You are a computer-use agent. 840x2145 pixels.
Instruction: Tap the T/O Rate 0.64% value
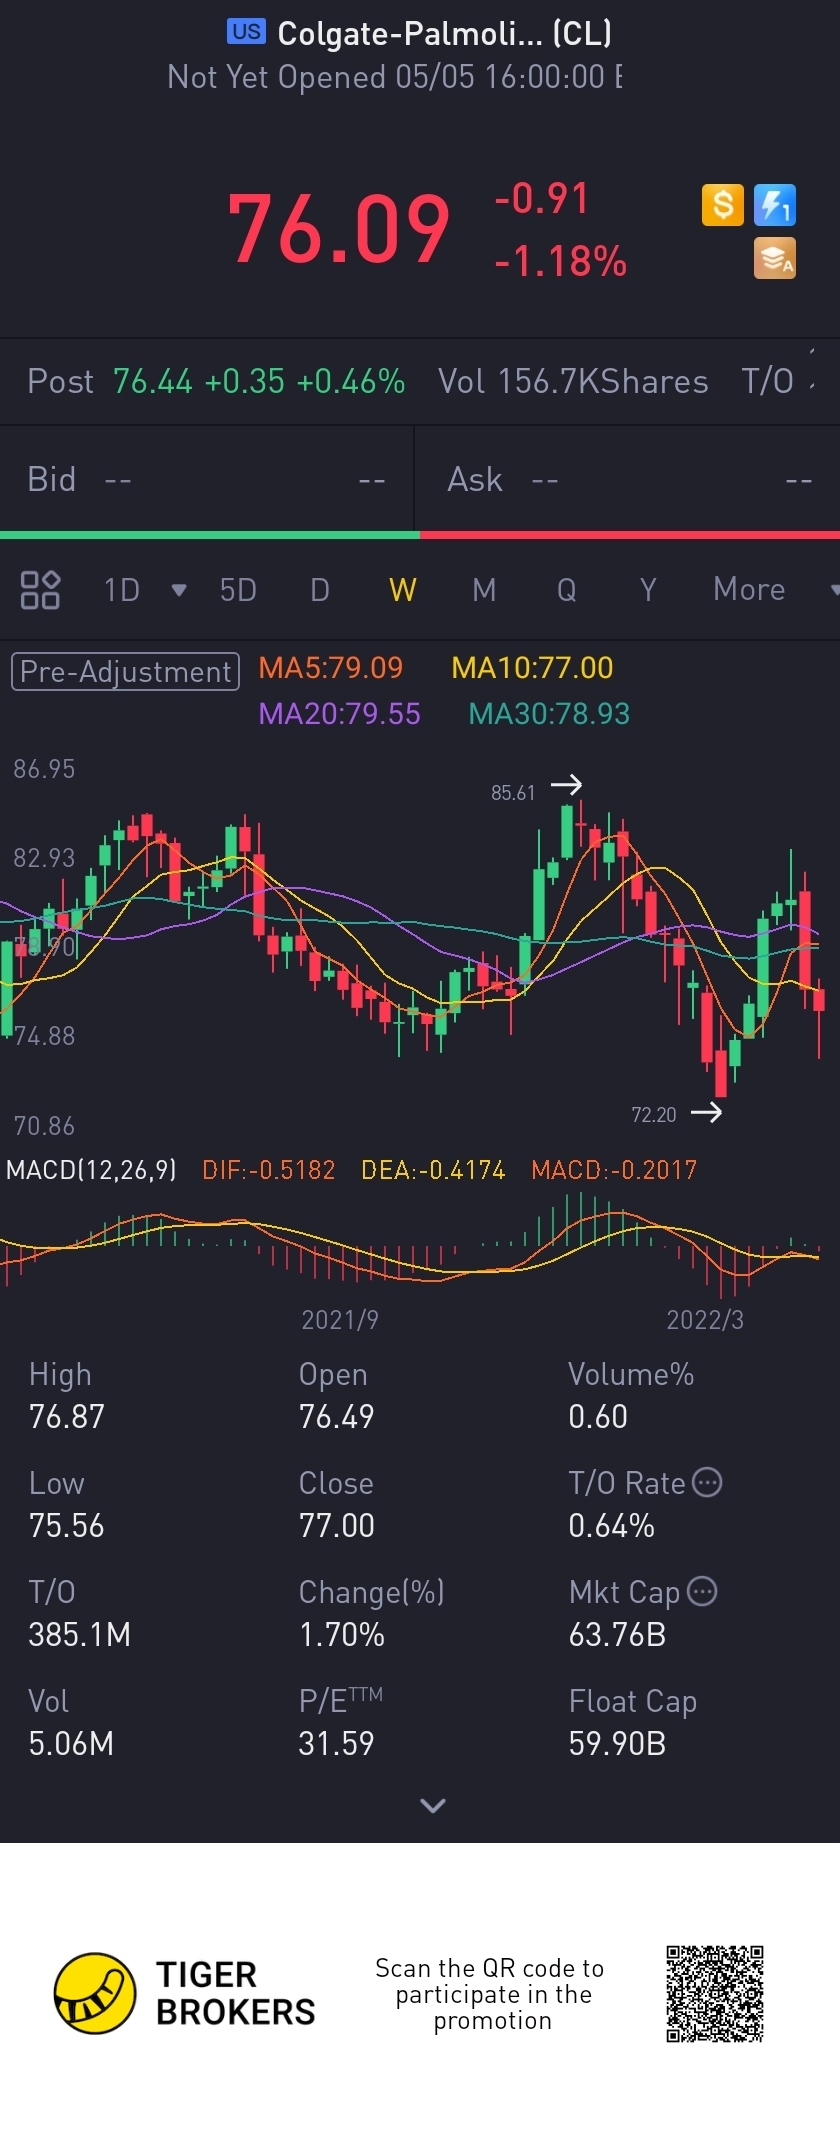pos(612,1526)
